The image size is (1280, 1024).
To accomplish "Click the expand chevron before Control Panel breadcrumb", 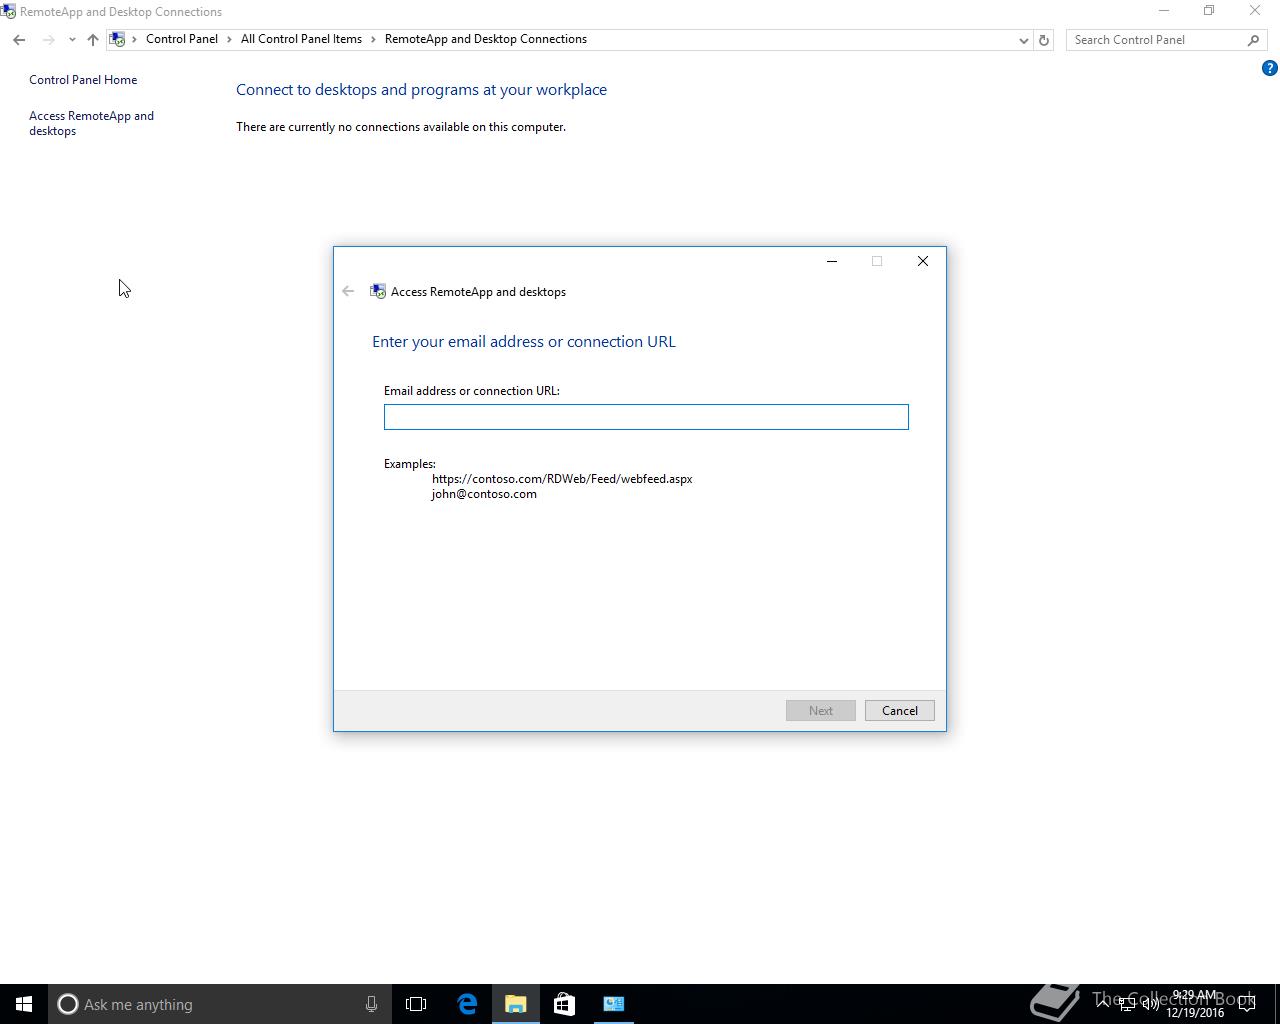I will click(135, 39).
